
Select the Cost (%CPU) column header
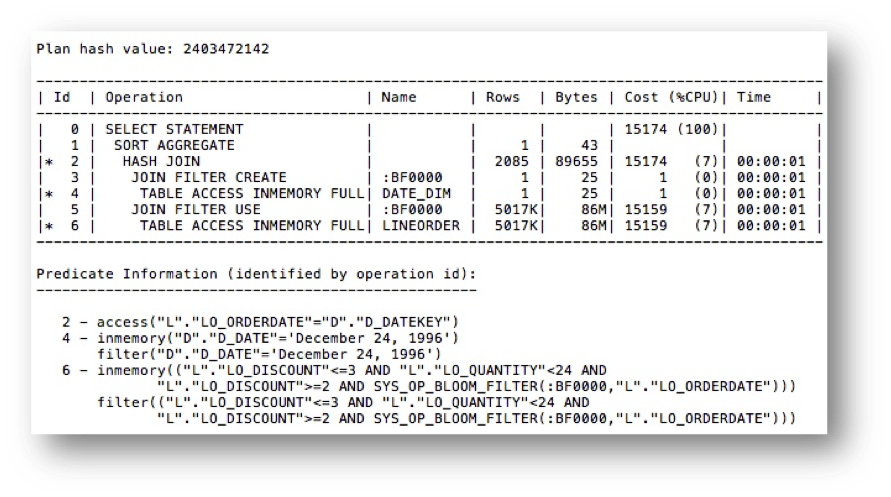[x=671, y=98]
